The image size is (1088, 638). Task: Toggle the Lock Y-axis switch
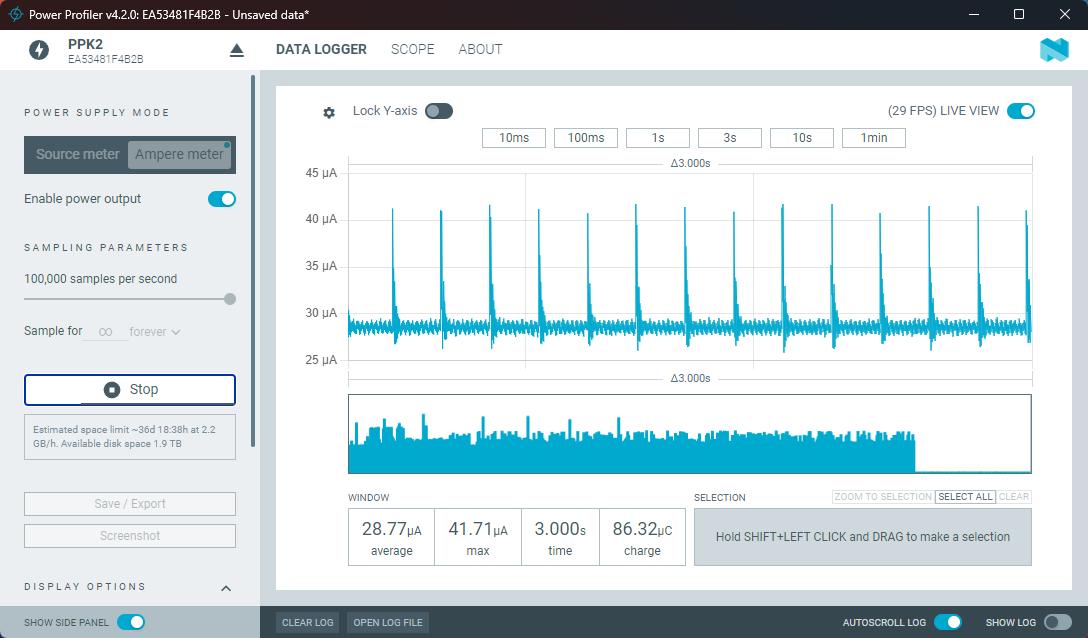438,111
